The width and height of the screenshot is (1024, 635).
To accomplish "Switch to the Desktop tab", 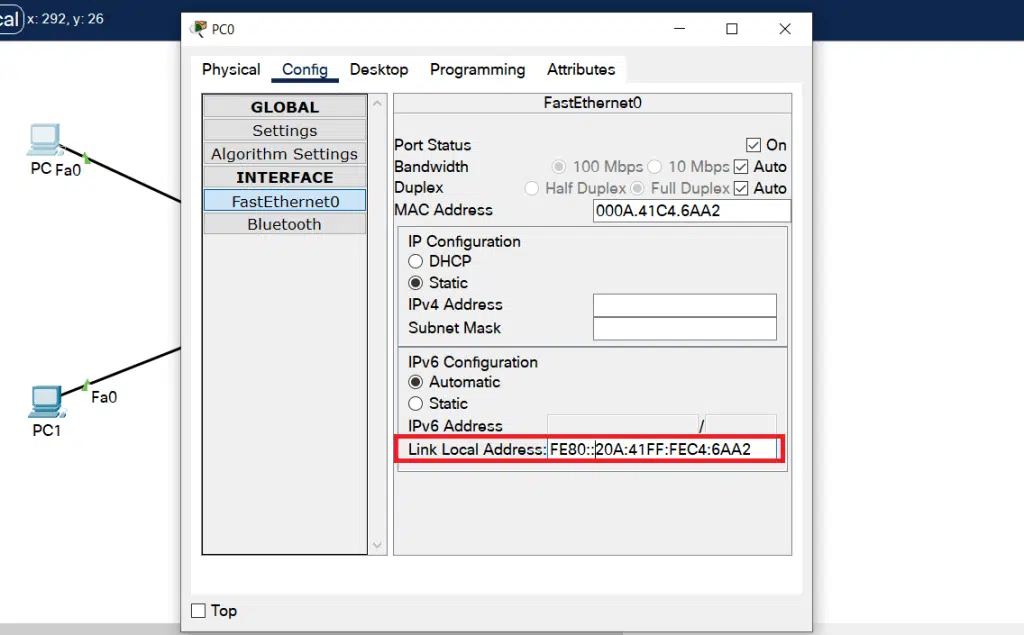I will (x=379, y=69).
